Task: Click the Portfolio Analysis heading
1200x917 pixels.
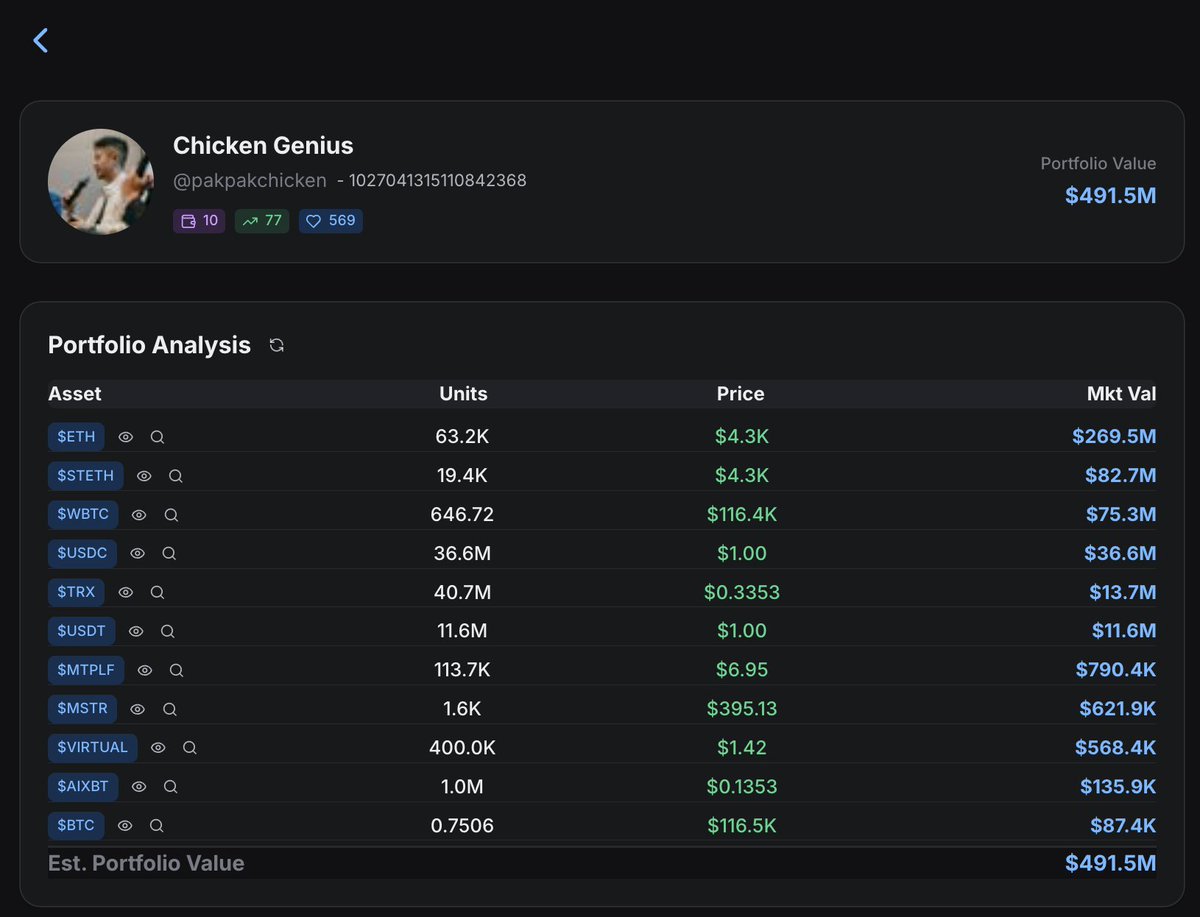Action: 149,345
